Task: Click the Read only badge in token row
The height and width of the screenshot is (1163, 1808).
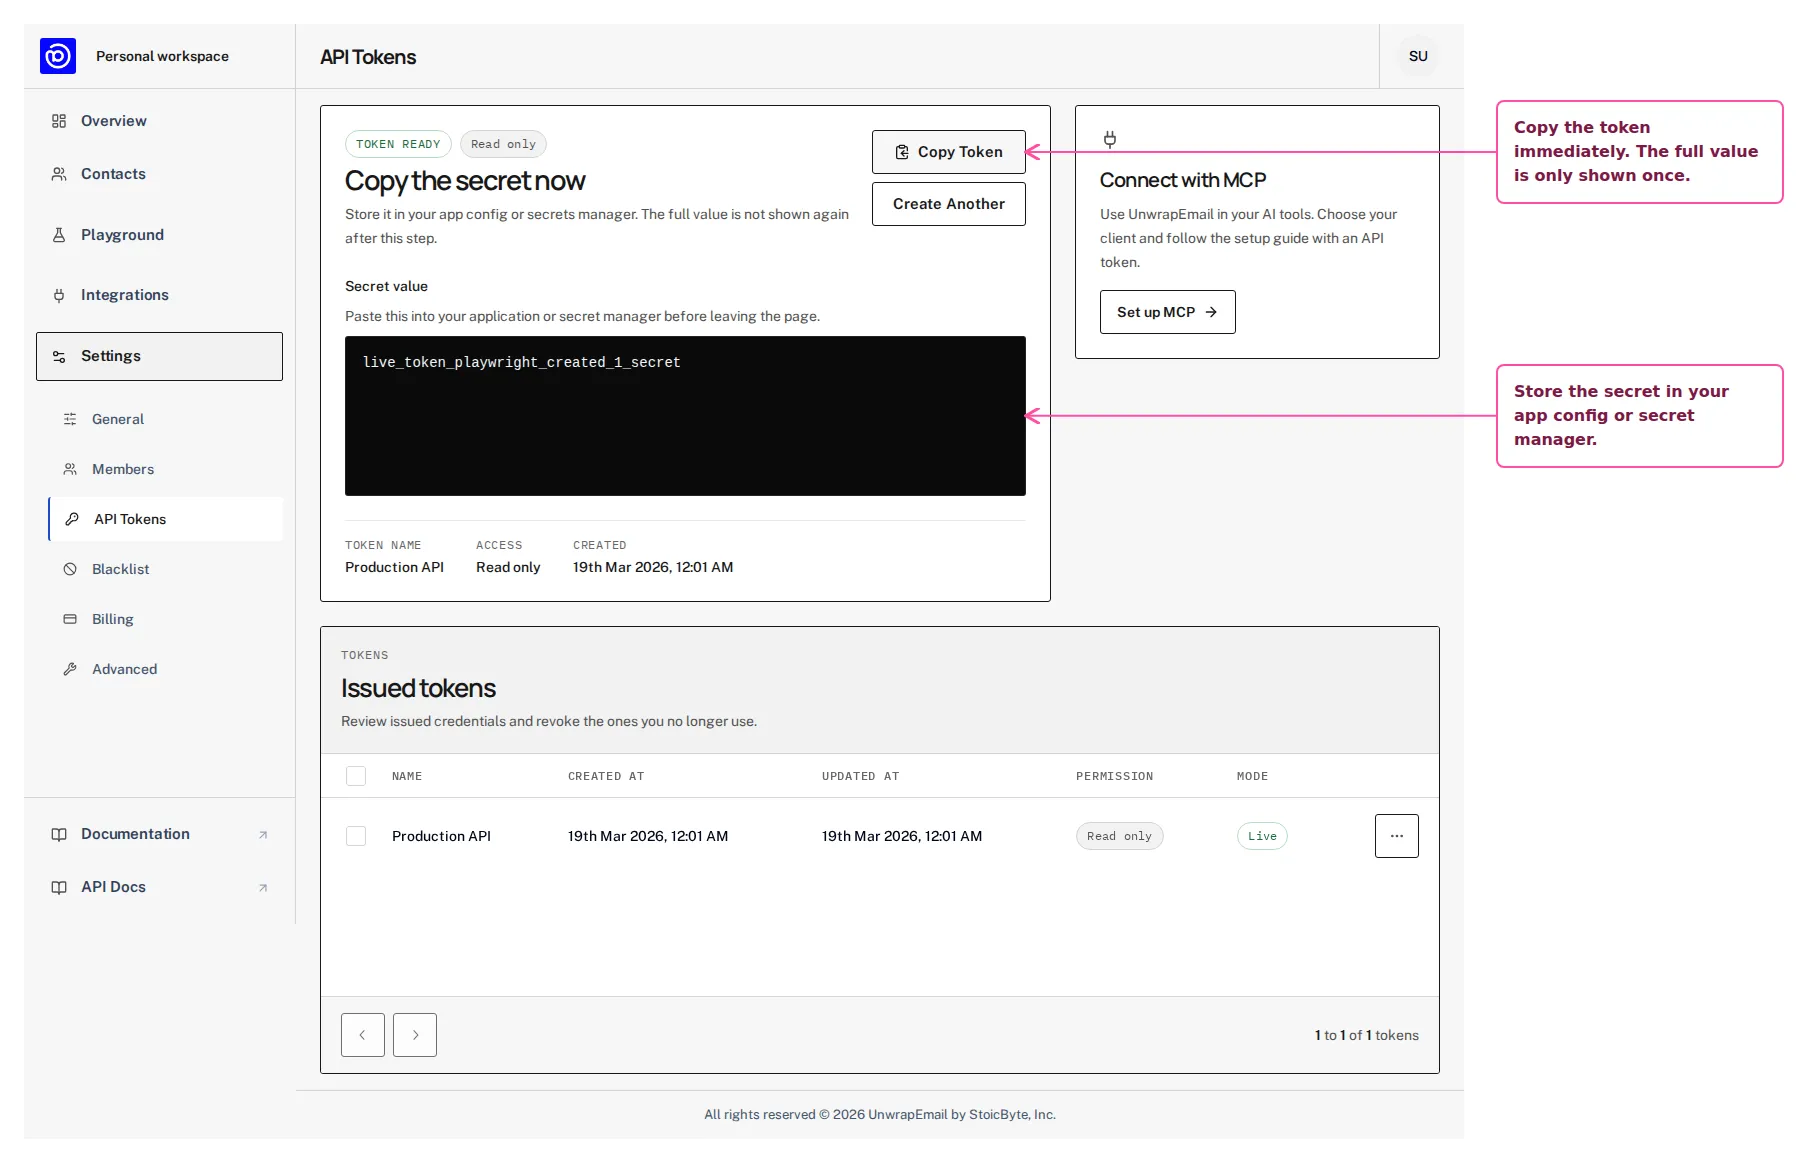Action: click(1119, 836)
